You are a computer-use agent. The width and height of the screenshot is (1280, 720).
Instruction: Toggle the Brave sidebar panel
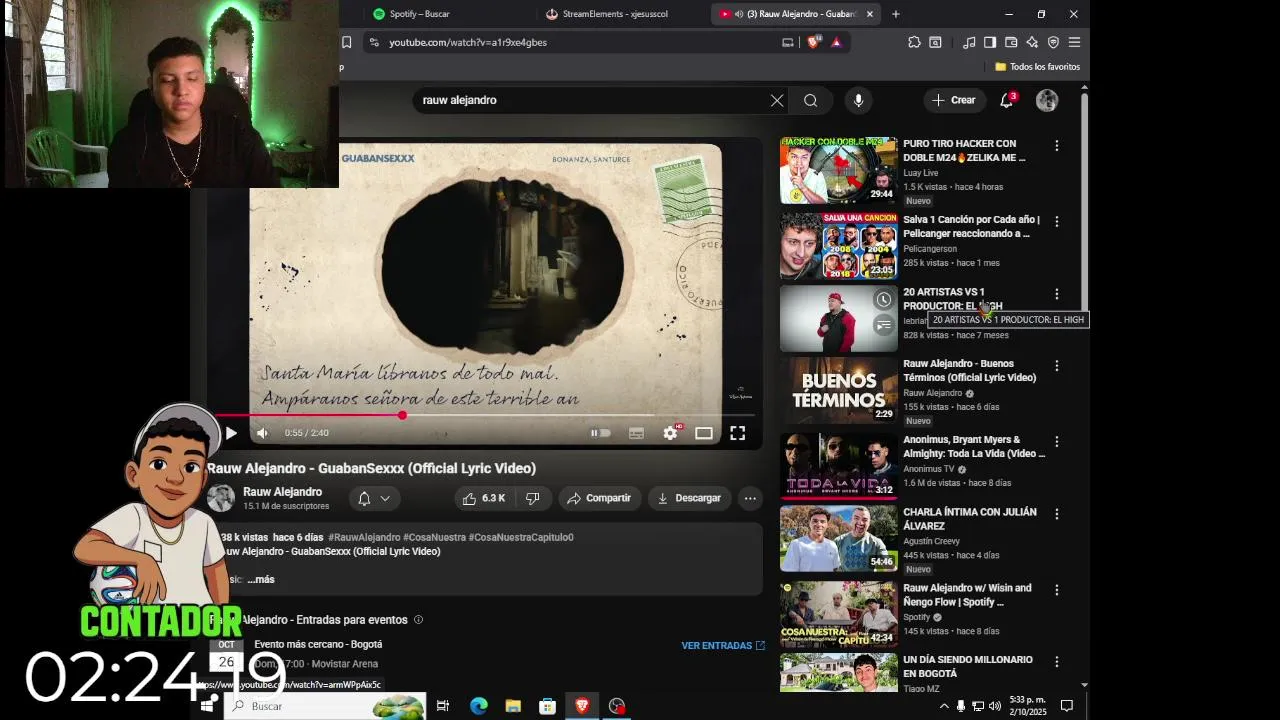[990, 42]
